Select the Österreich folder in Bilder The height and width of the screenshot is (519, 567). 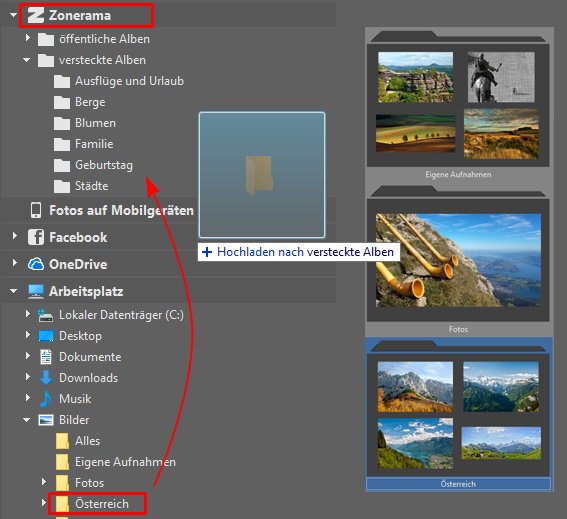(102, 503)
